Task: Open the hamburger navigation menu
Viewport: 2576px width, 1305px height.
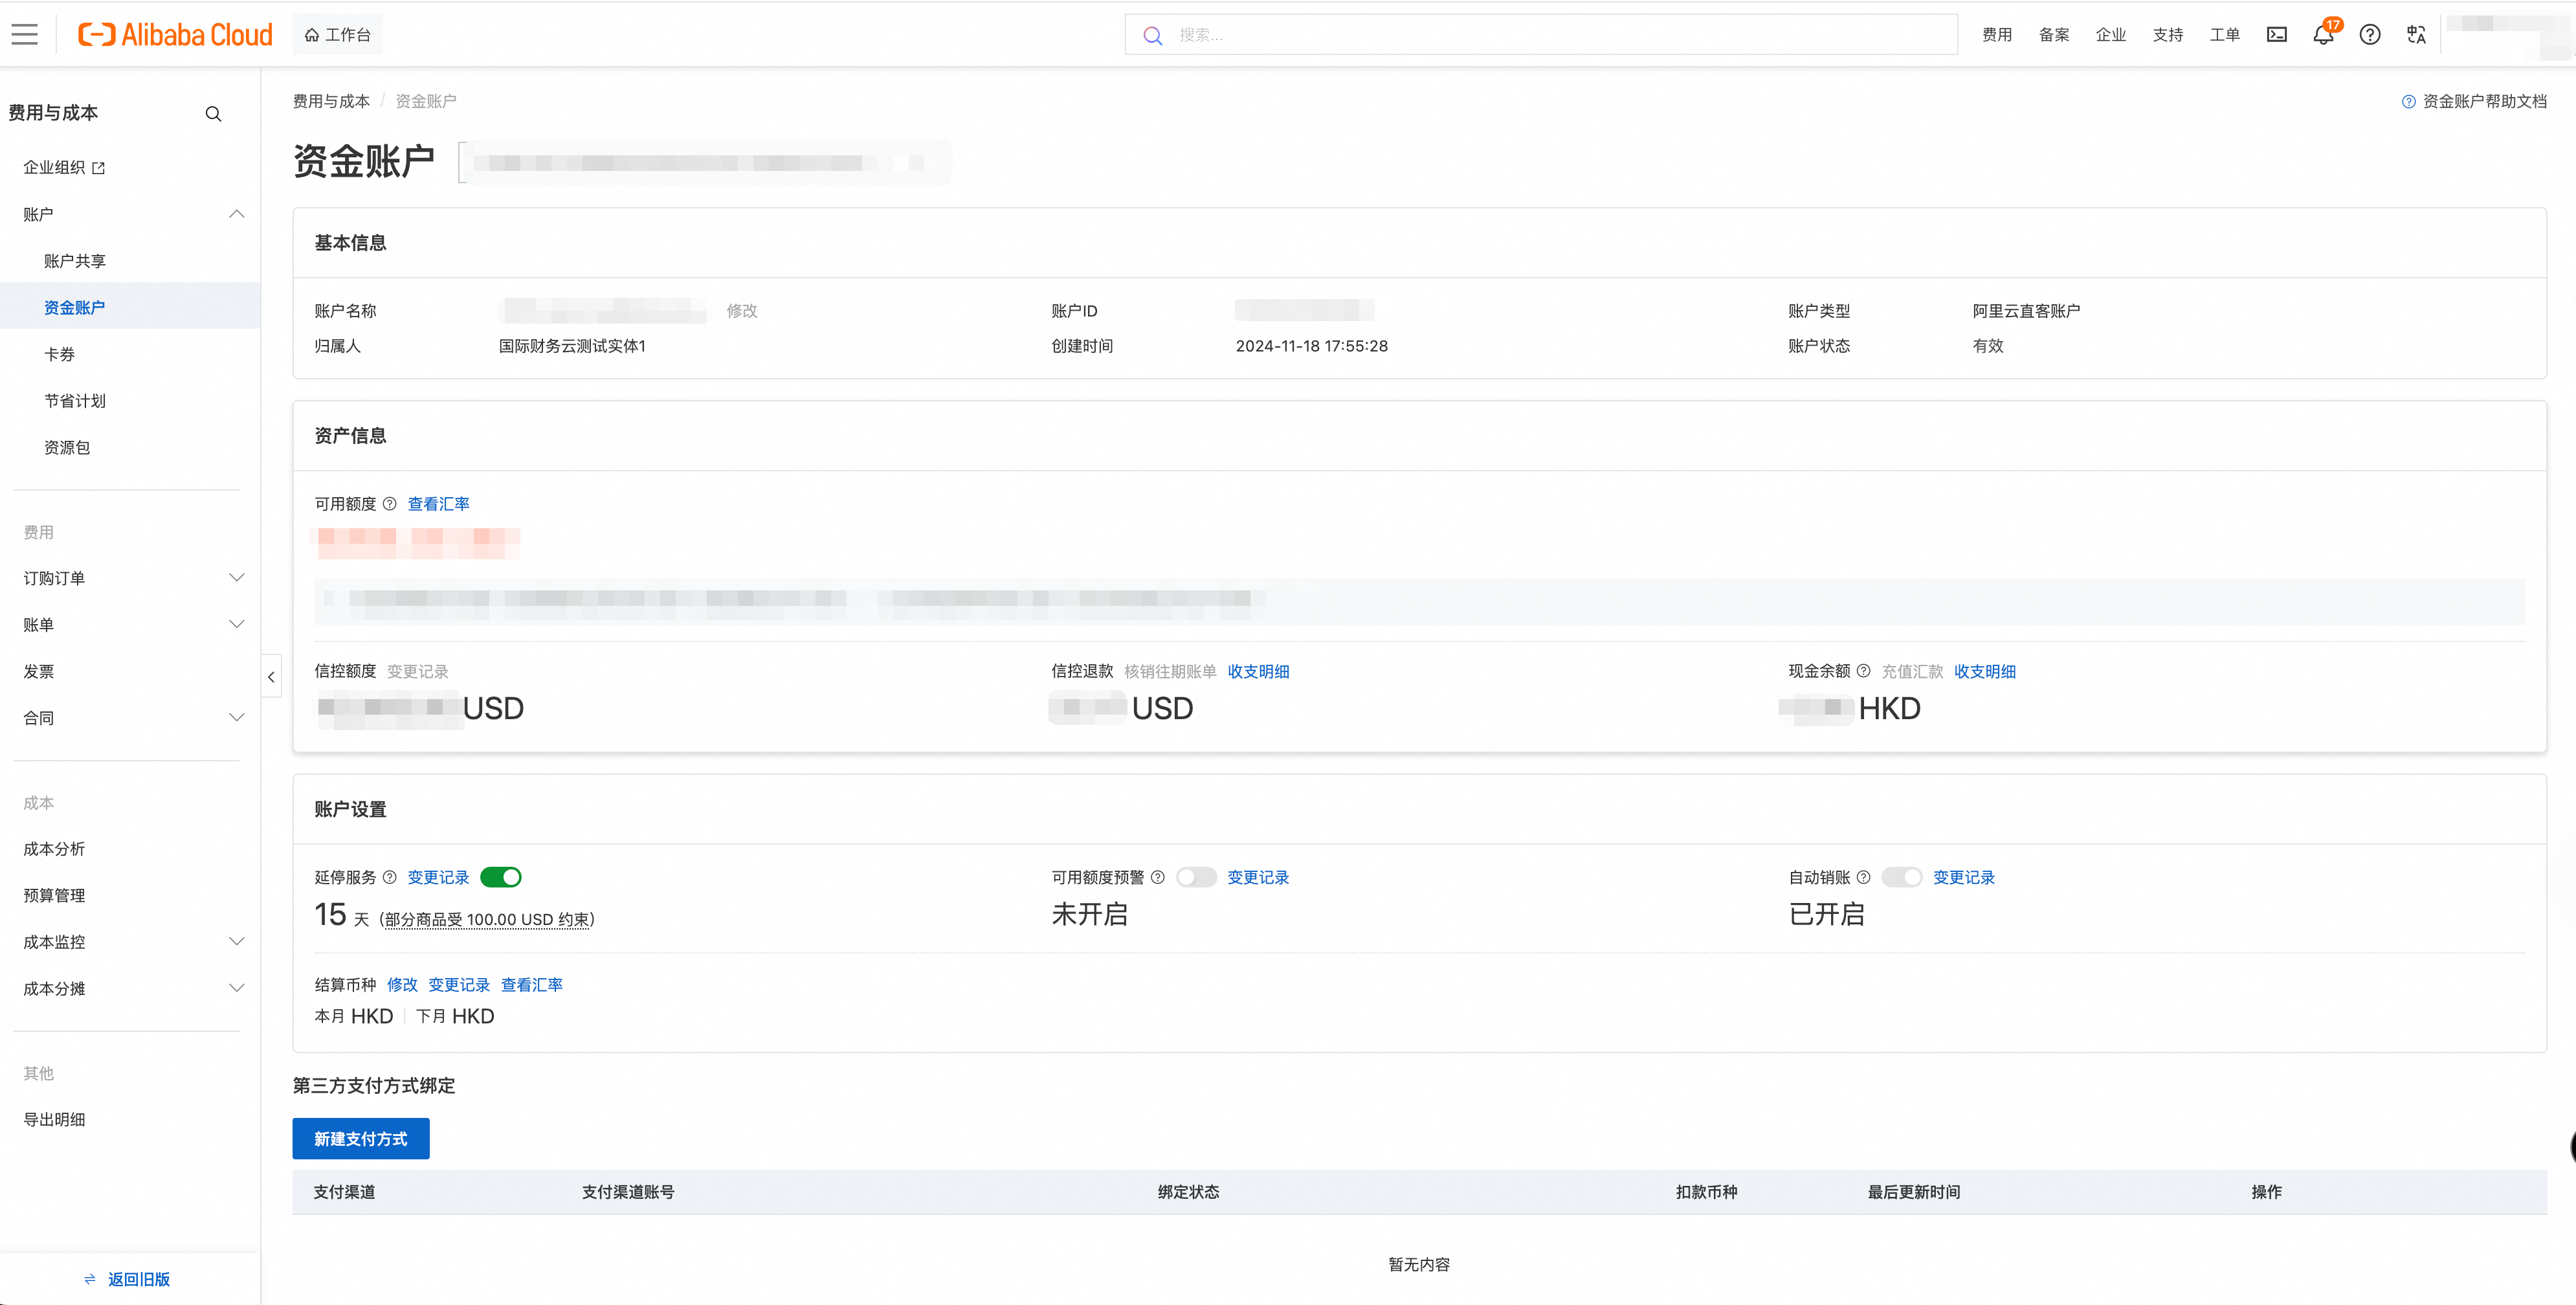Action: point(24,34)
